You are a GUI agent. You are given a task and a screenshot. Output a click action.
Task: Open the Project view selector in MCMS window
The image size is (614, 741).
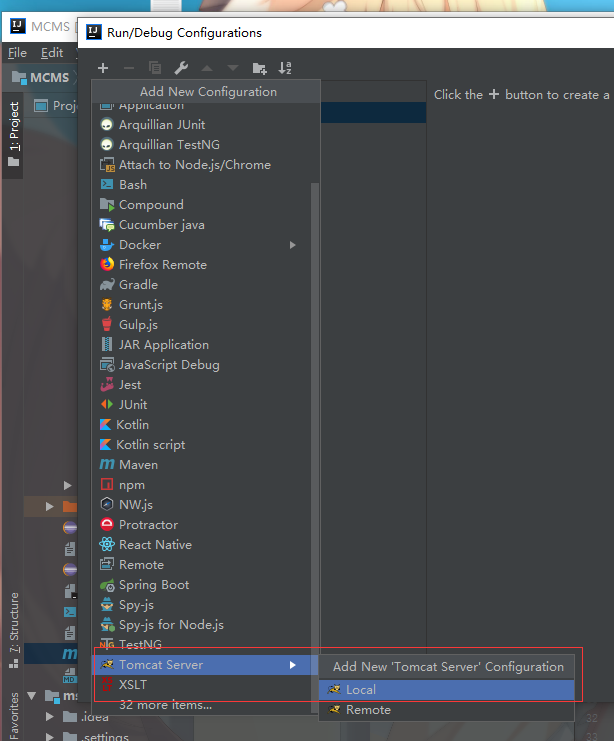[x=55, y=106]
